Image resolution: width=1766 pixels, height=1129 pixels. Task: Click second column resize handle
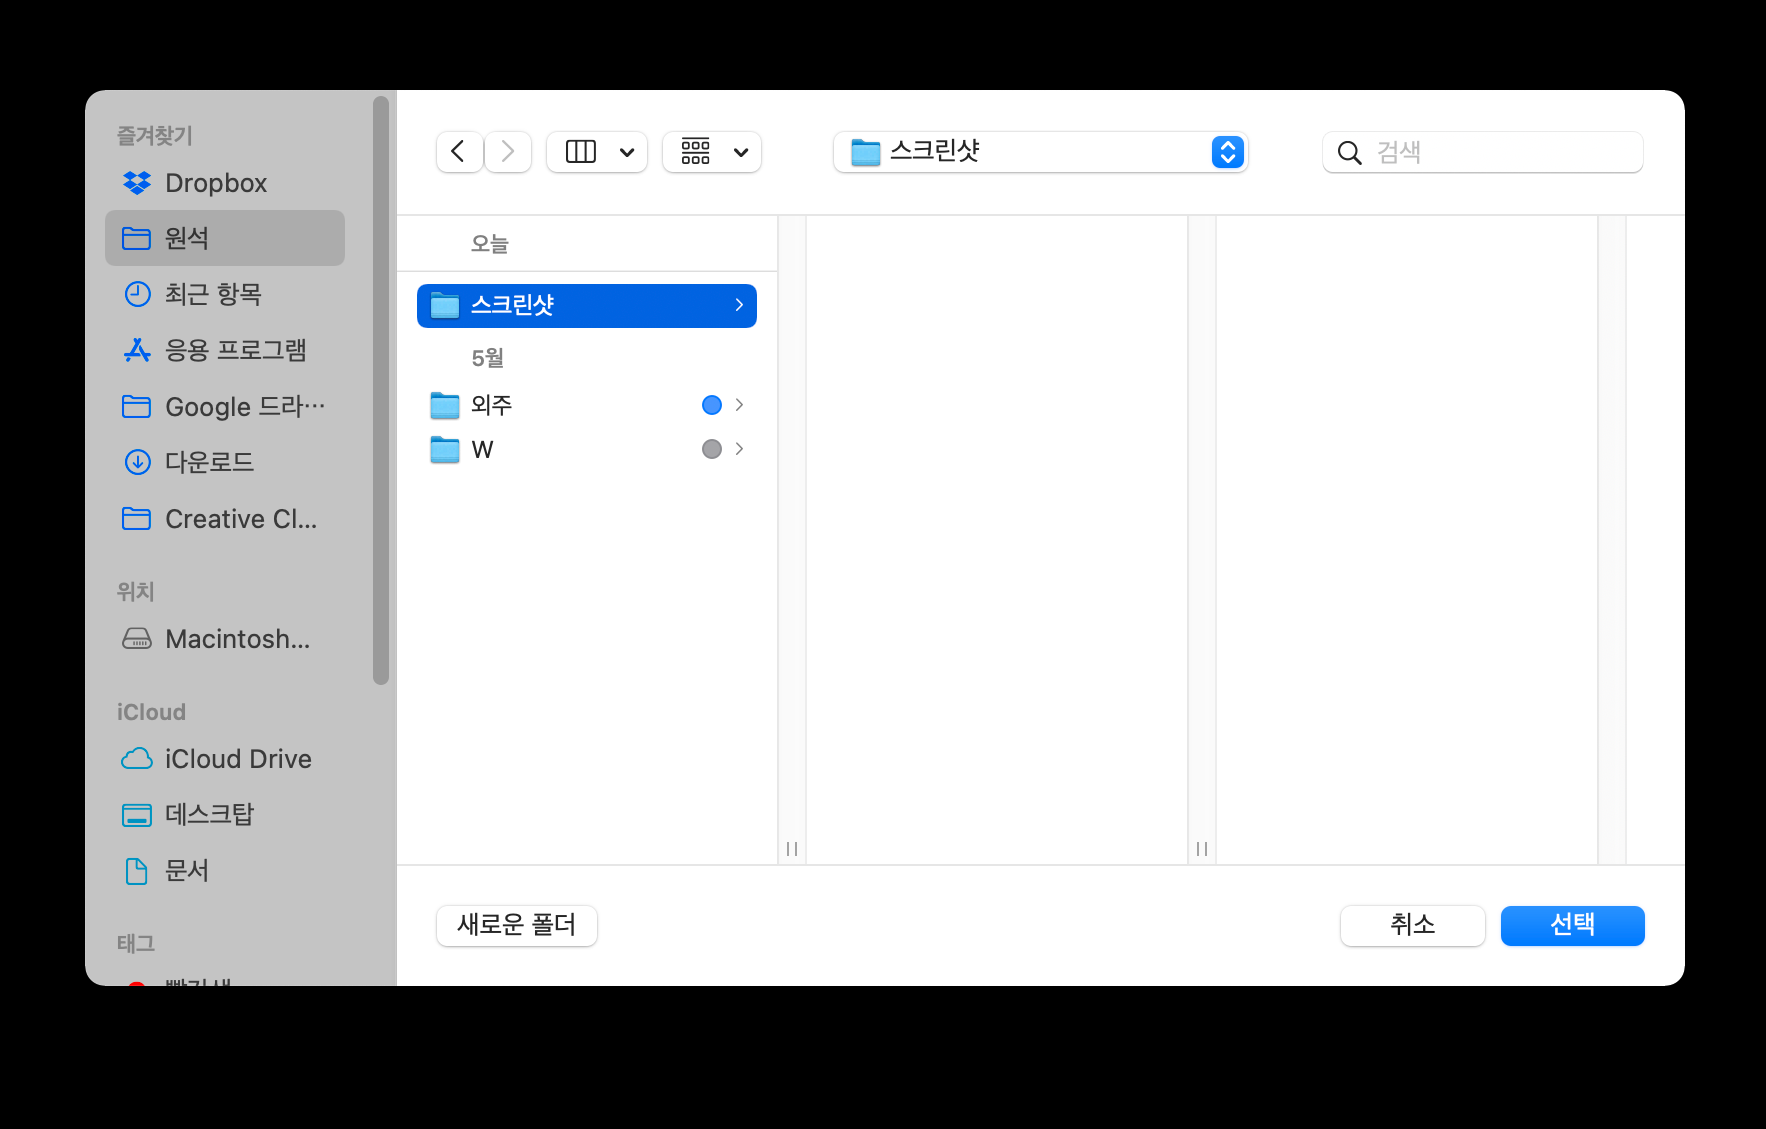[1202, 849]
